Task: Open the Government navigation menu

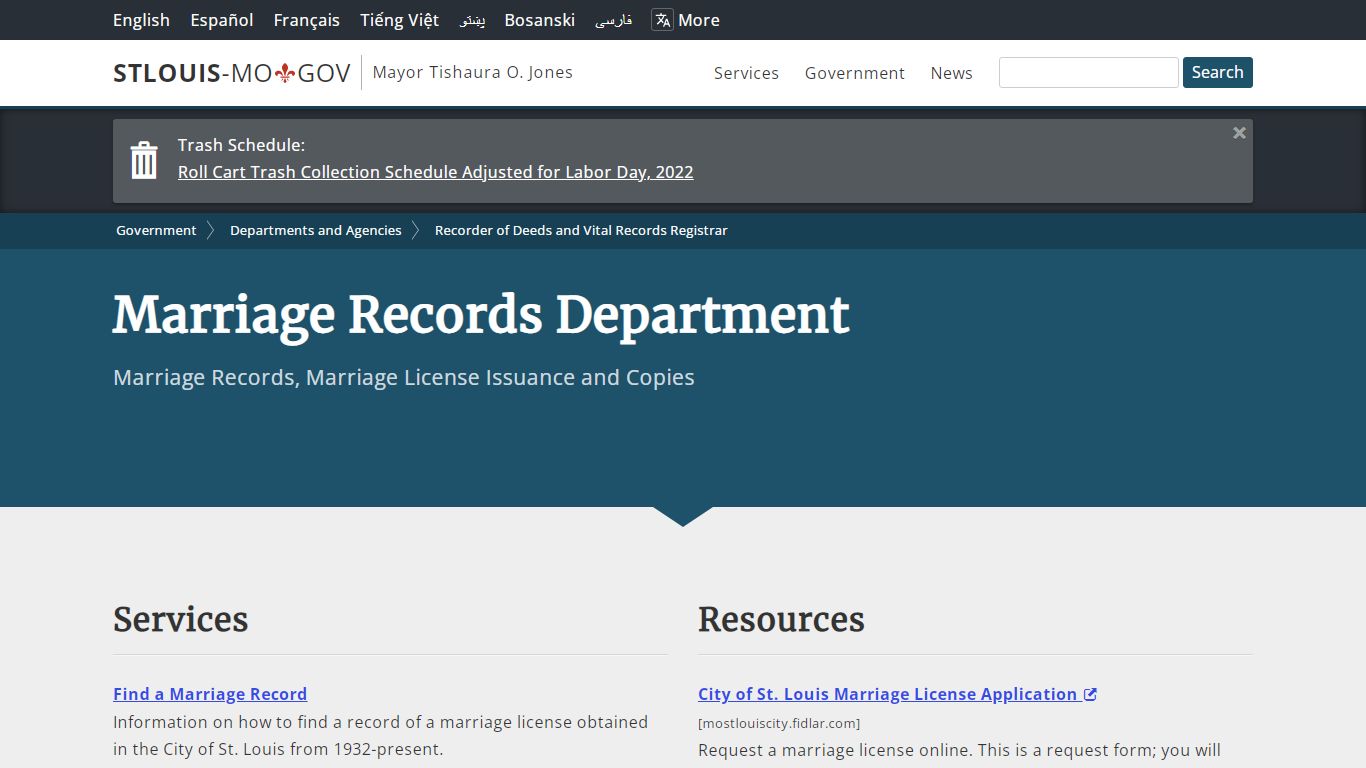Action: [x=855, y=73]
